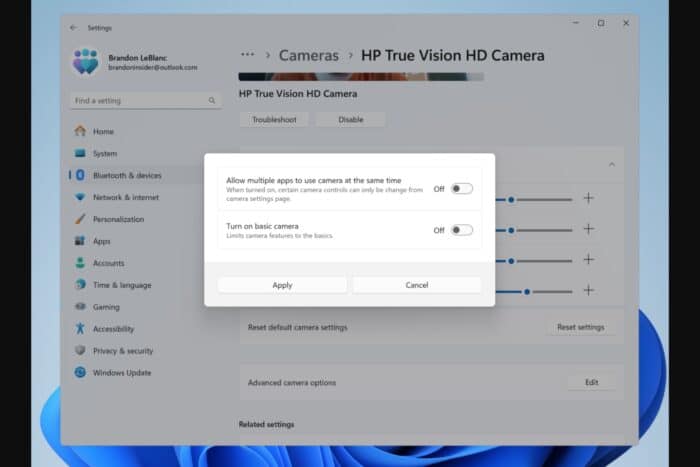The width and height of the screenshot is (700, 467).
Task: Click the first camera slider handle
Action: coord(511,200)
